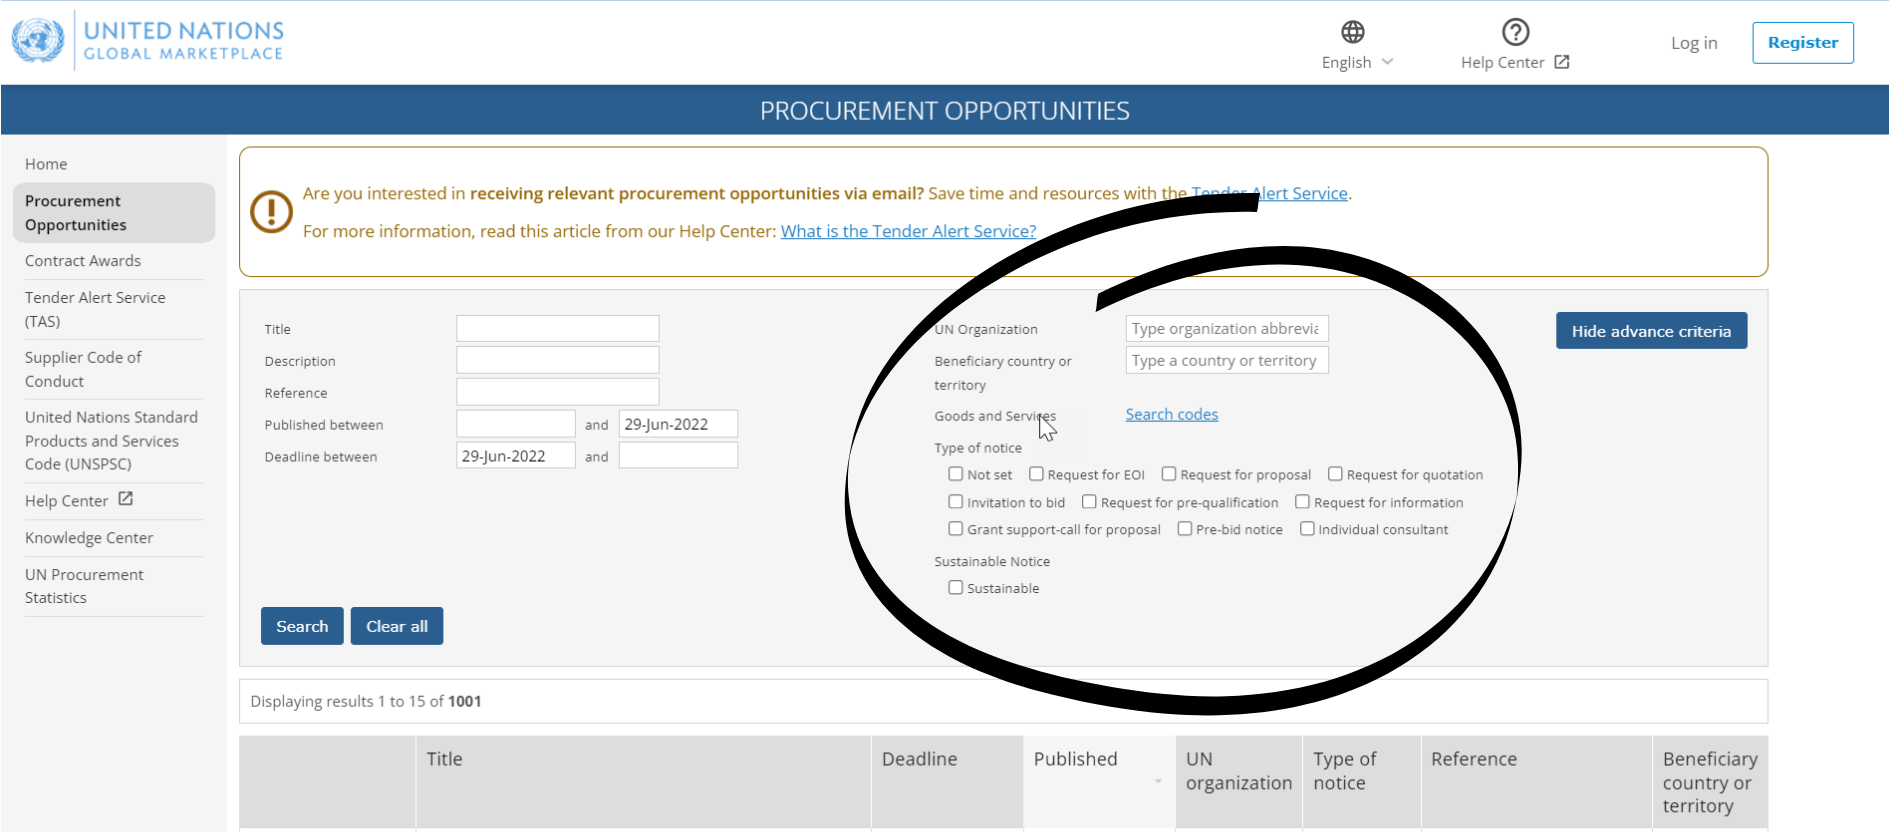
Task: Open the Home sidebar item
Action: [x=46, y=164]
